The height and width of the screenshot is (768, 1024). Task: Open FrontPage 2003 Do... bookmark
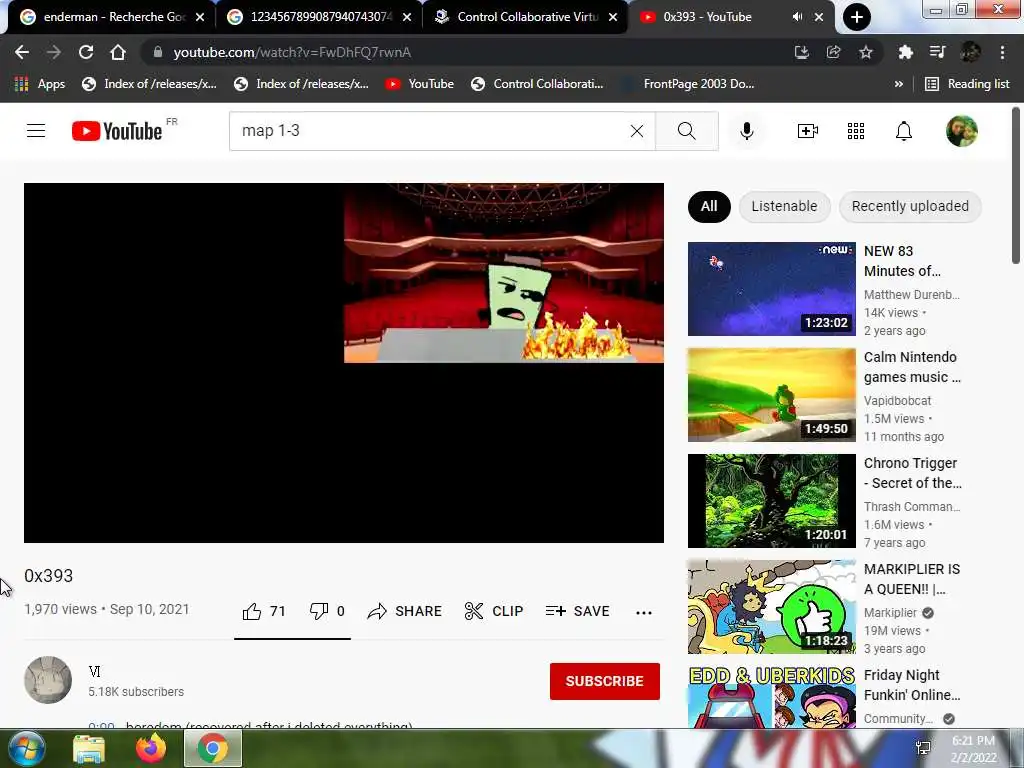point(687,84)
